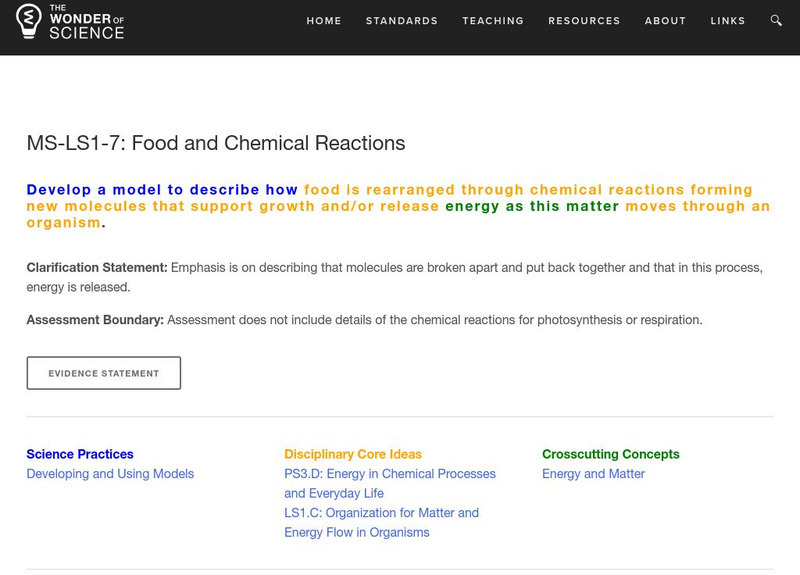
Task: Click the Disciplinary Core Ideas heading
Action: pos(353,454)
